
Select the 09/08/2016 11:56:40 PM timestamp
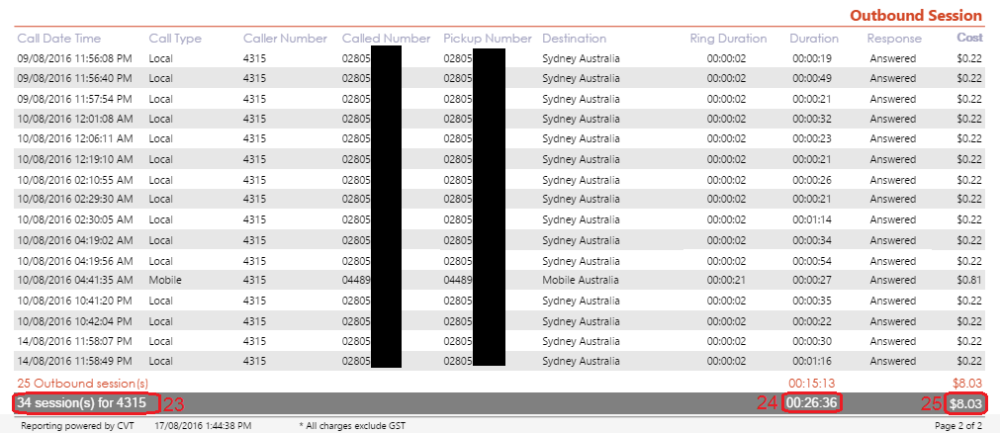point(75,79)
